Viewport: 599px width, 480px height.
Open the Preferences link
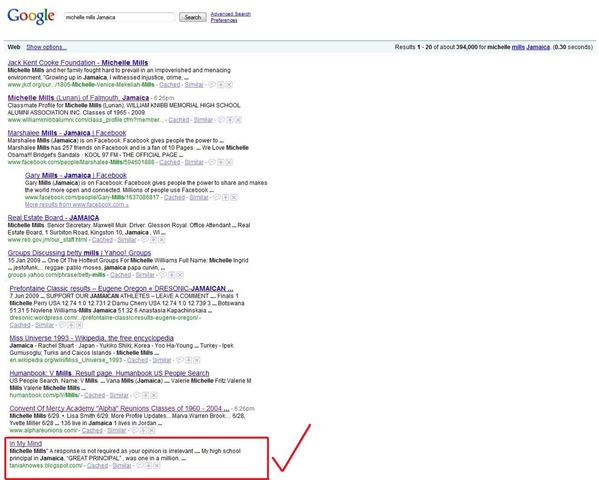(224, 20)
